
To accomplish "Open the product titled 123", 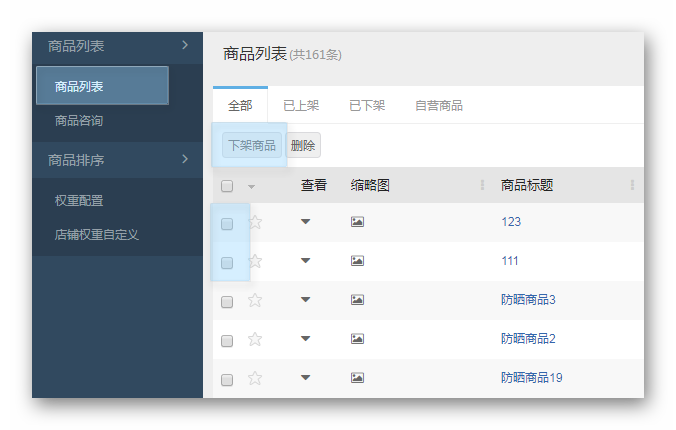I will point(511,222).
